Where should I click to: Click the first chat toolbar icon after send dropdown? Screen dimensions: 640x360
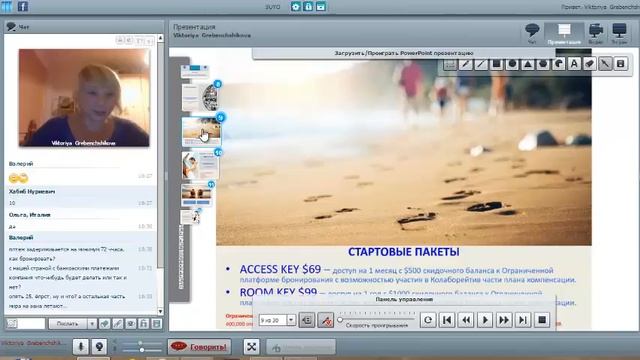pos(105,324)
